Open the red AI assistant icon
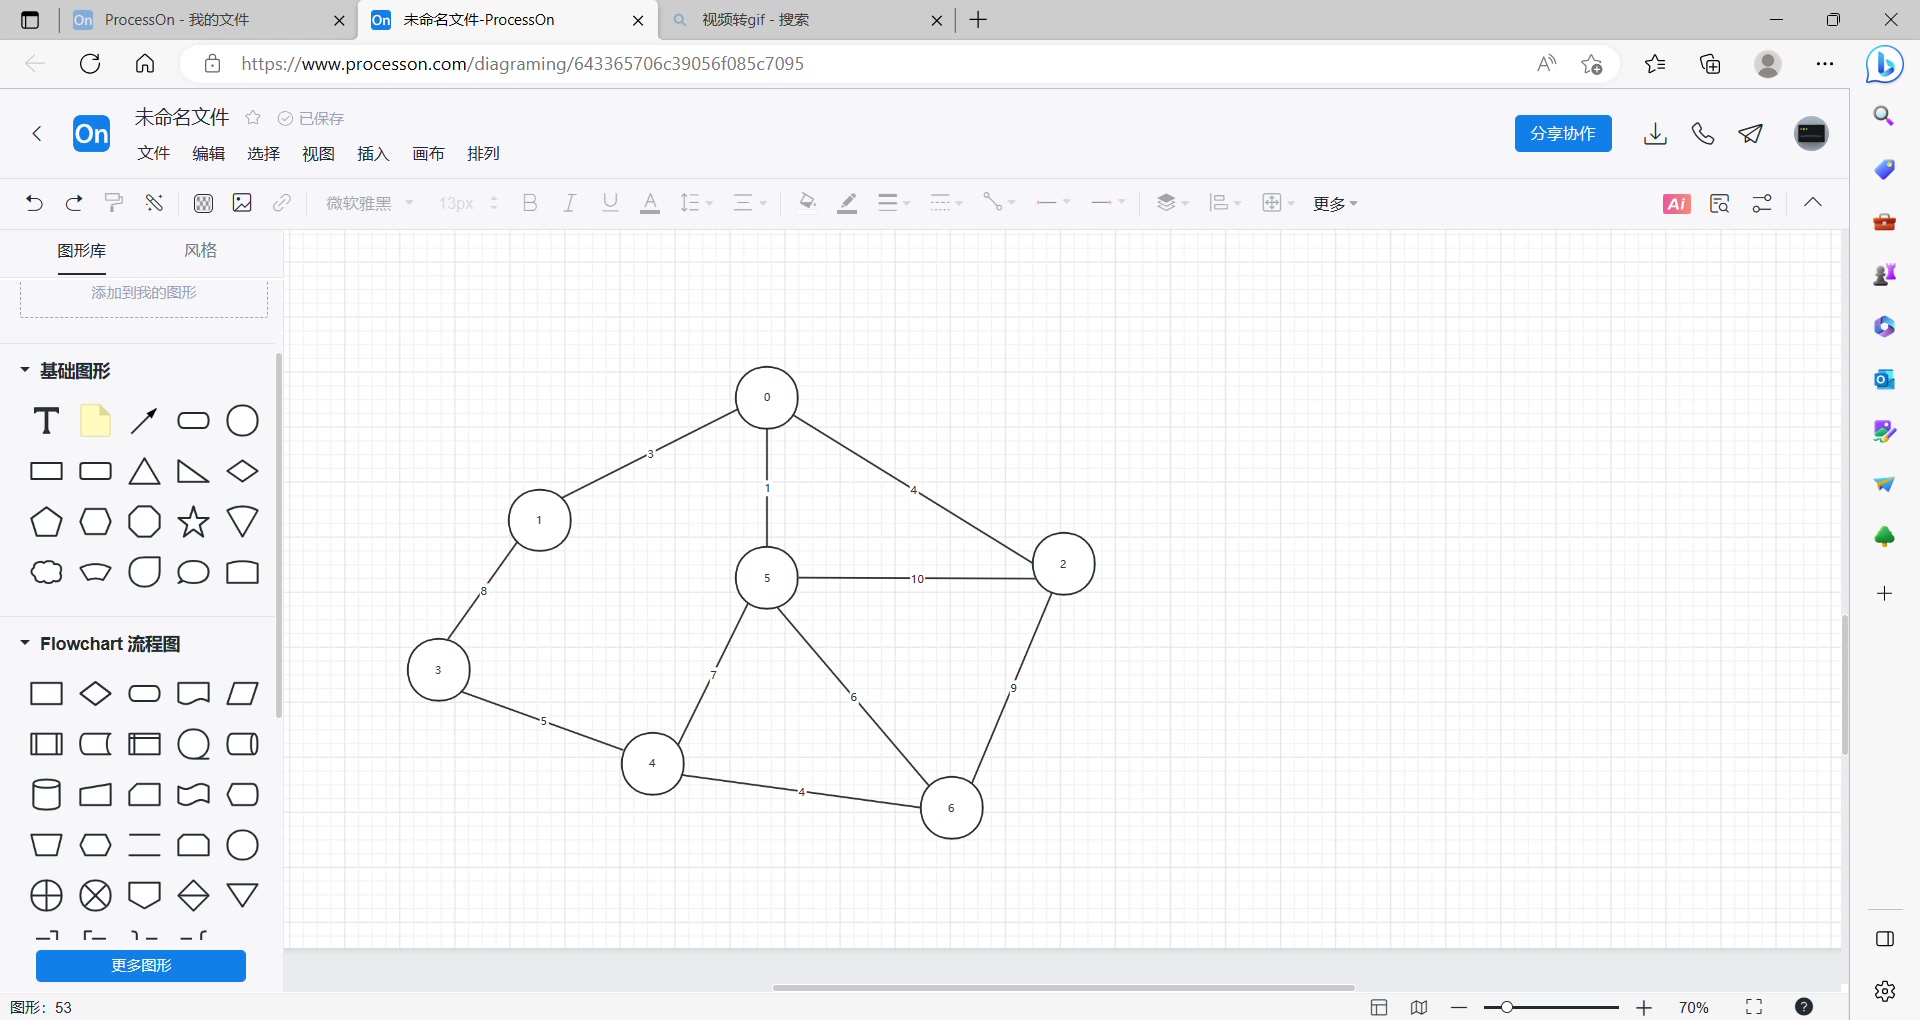 [1676, 204]
